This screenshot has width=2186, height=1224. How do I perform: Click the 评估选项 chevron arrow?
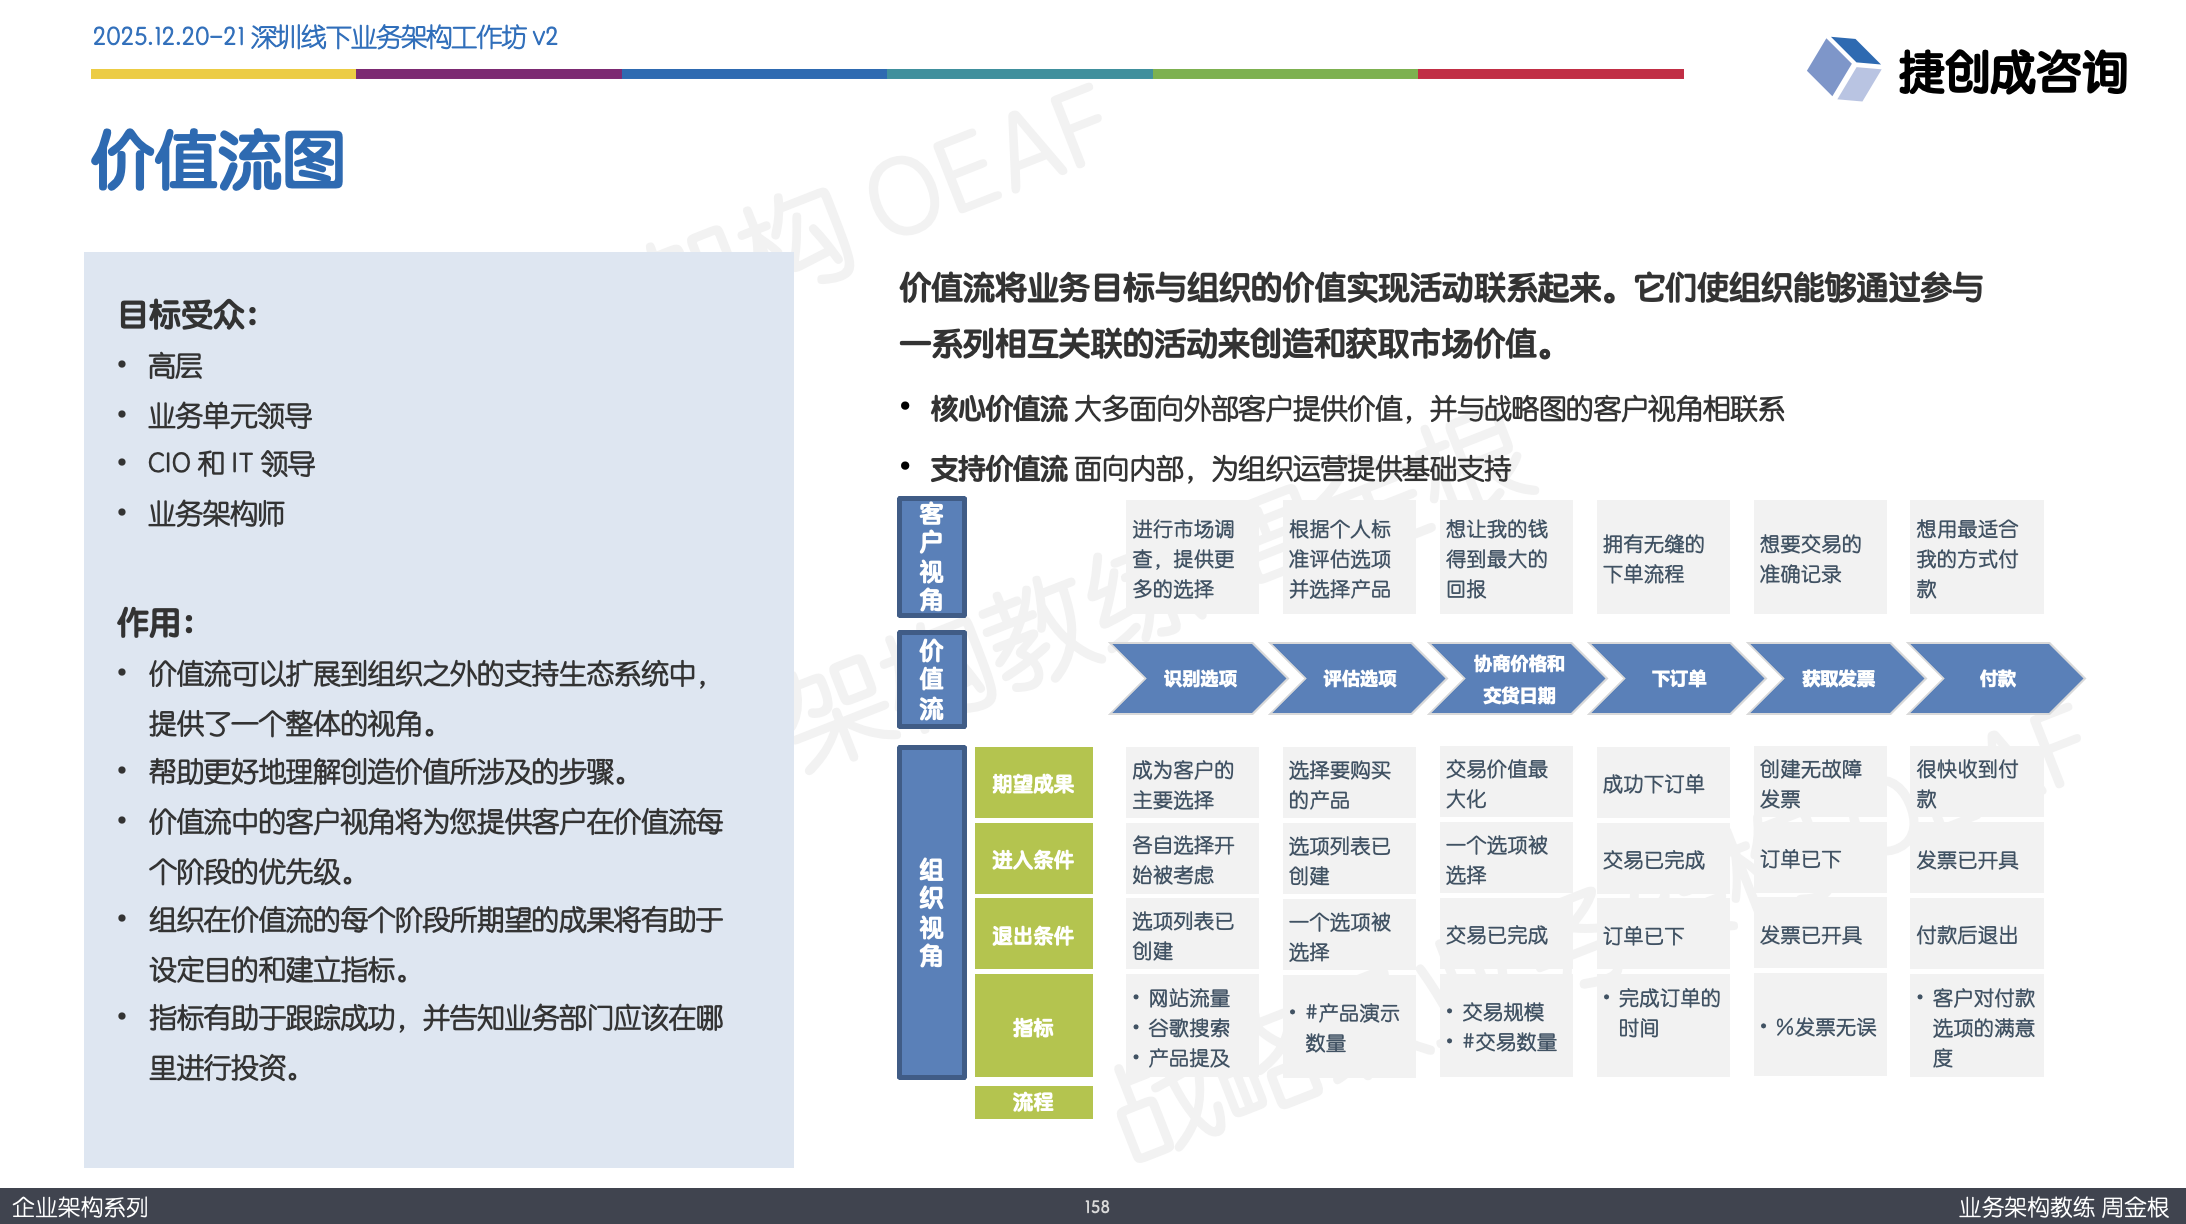click(x=1358, y=678)
